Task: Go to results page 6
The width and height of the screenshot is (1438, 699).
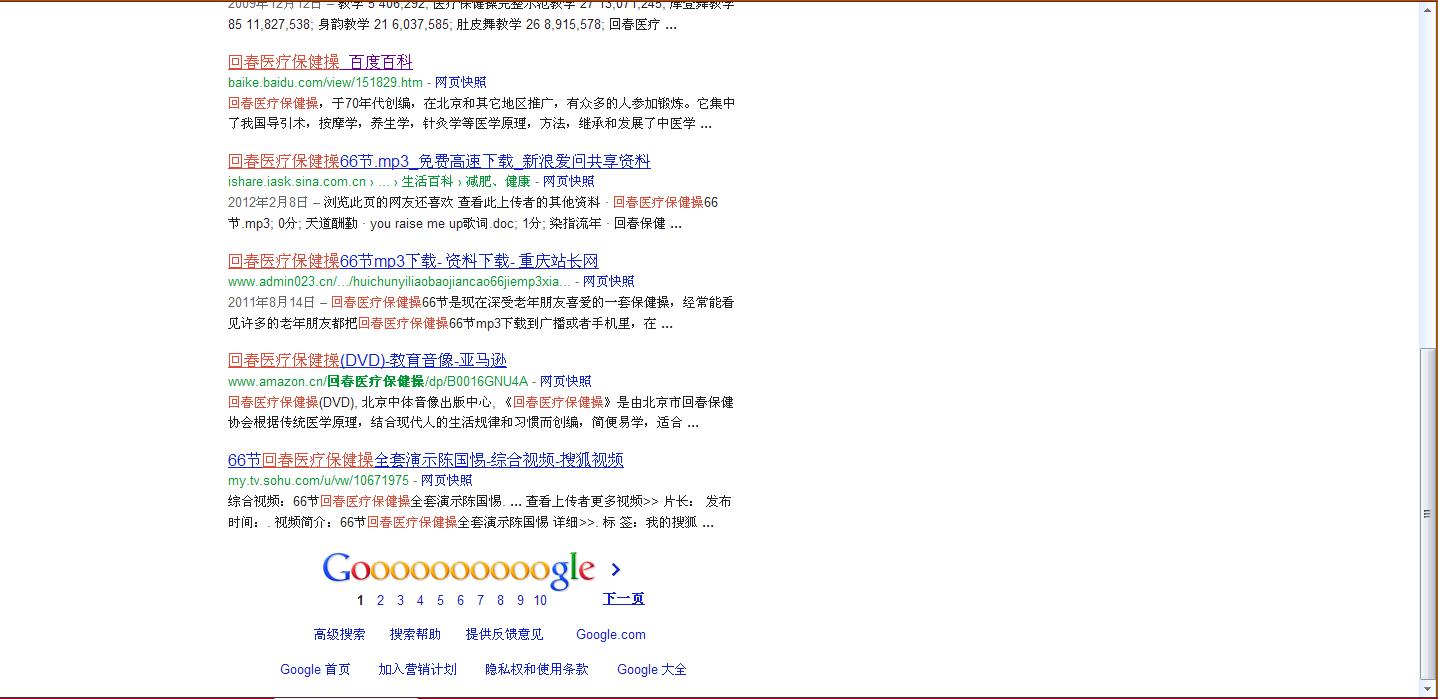Action: point(460,600)
